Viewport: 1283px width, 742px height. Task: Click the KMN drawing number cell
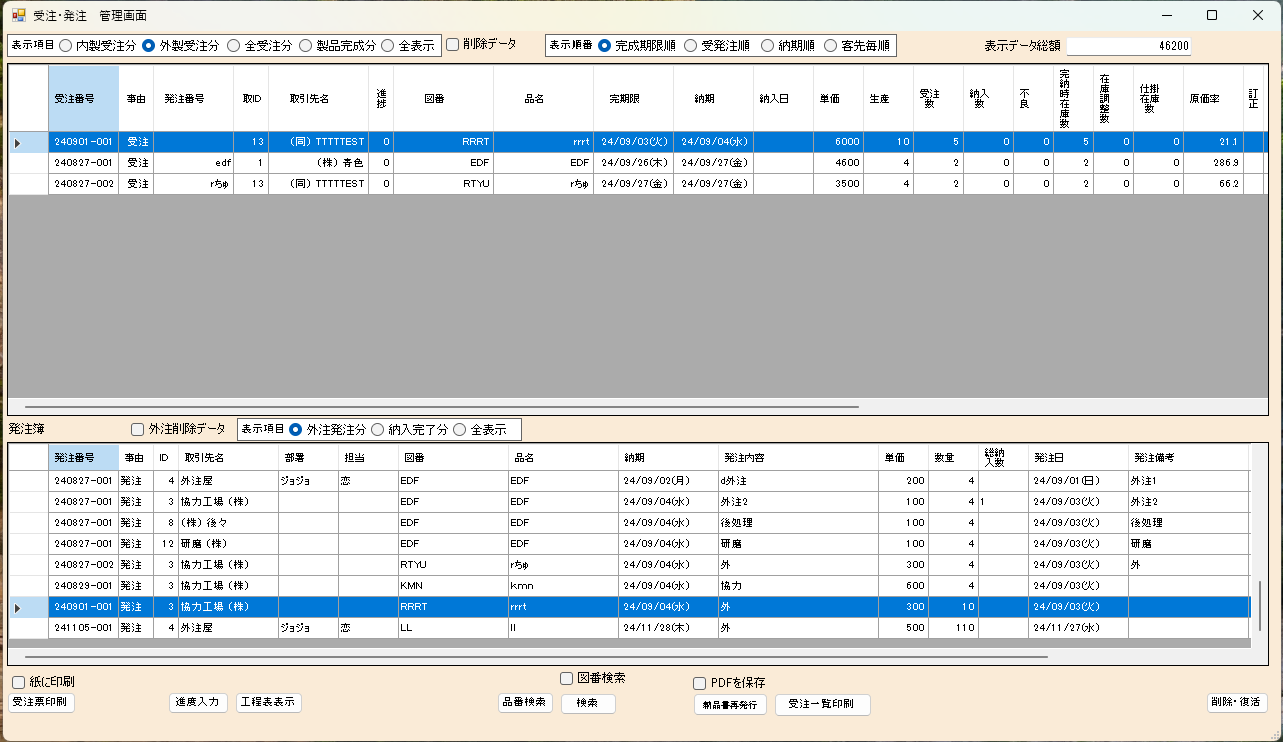[x=453, y=585]
